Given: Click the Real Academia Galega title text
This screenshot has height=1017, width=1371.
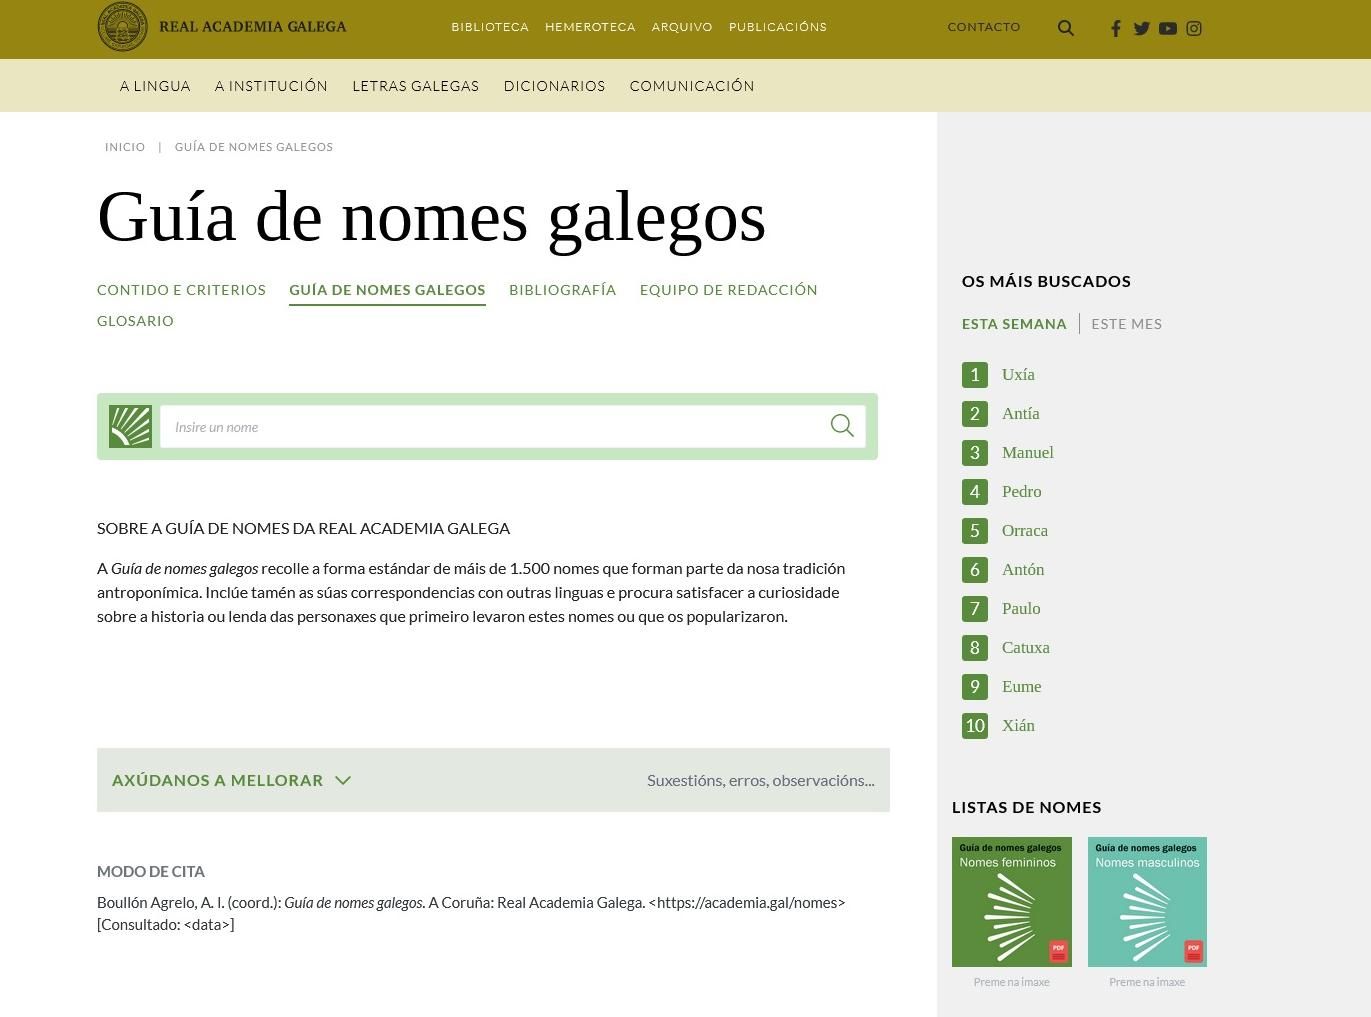Looking at the screenshot, I should click(x=253, y=27).
